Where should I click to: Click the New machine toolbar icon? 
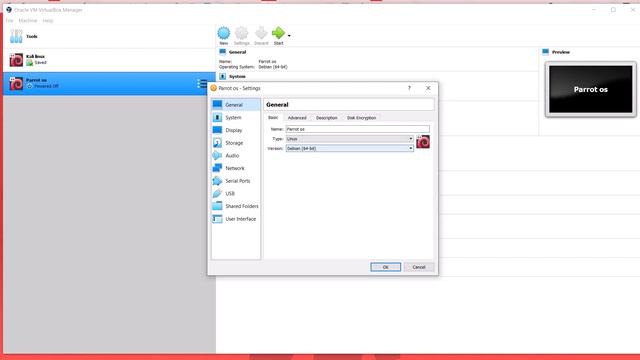[x=224, y=33]
